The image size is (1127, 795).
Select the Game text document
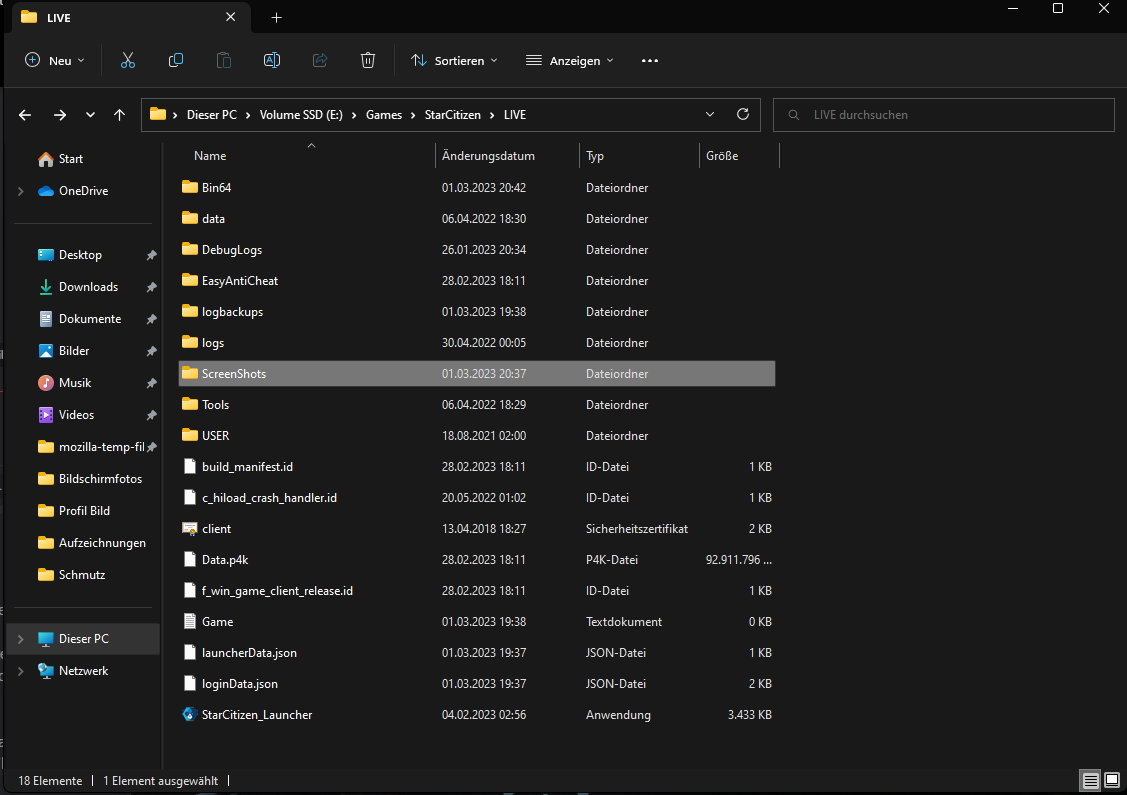477,622
